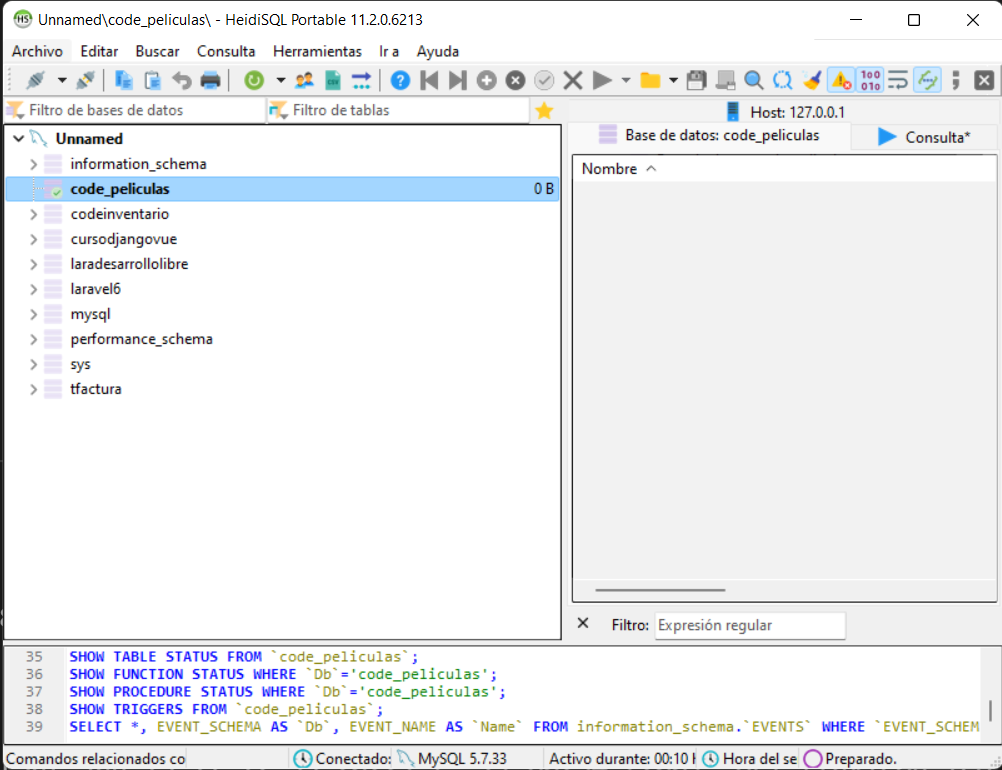Sort by clicking the Nombre column header
The width and height of the screenshot is (1002, 770).
pyautogui.click(x=609, y=168)
